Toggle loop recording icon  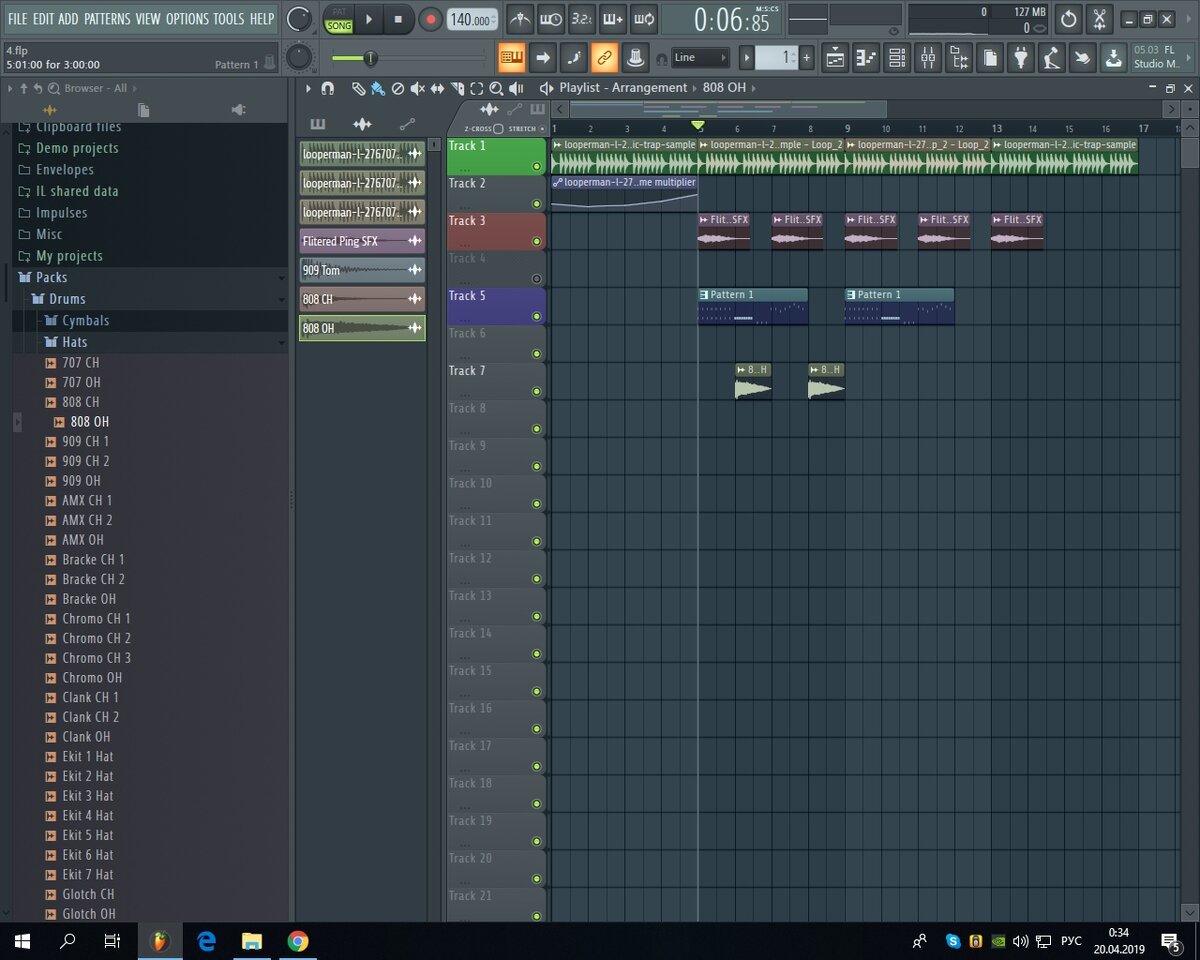[x=644, y=18]
